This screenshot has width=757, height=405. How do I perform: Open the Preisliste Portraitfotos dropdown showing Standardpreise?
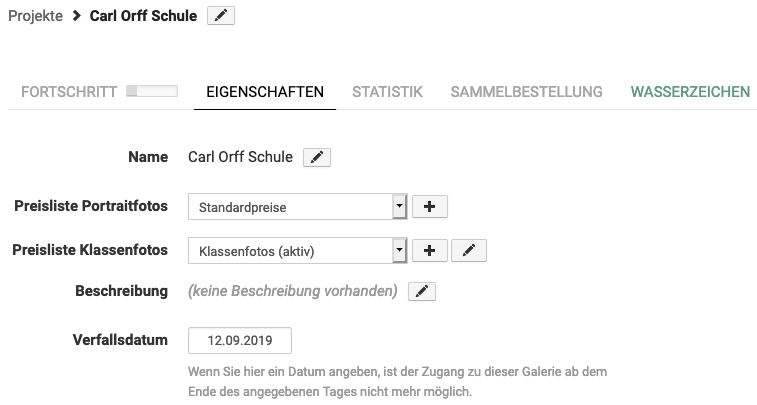pos(290,207)
